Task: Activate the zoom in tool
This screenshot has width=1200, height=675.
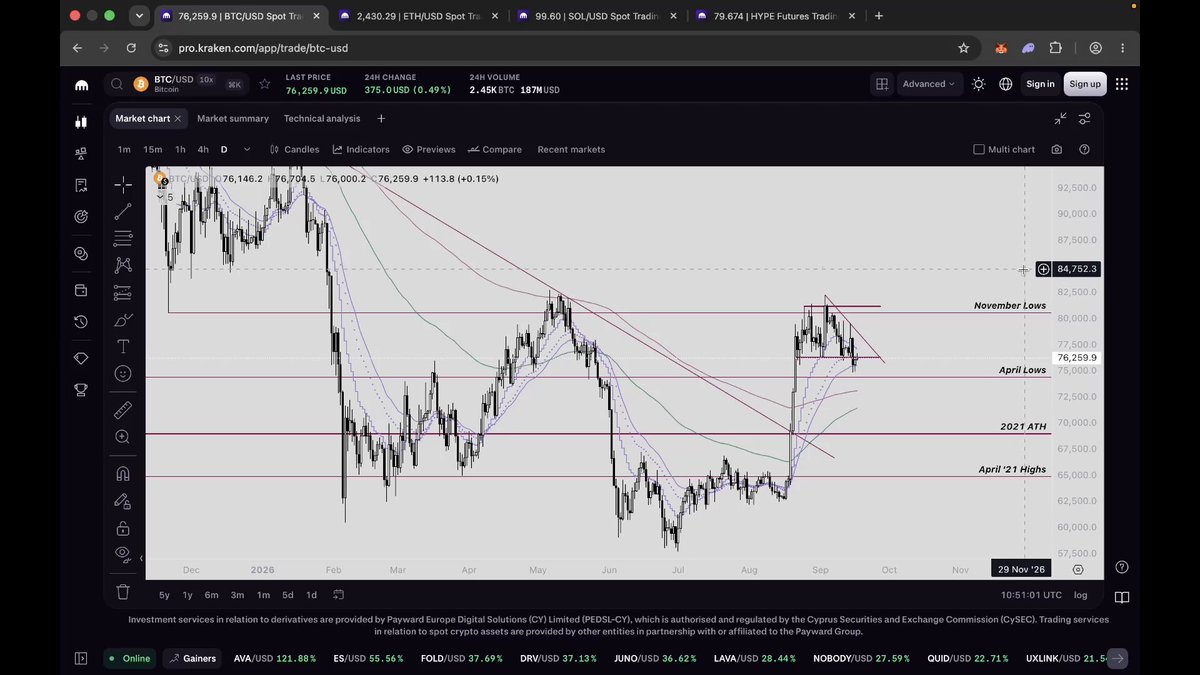Action: tap(122, 437)
